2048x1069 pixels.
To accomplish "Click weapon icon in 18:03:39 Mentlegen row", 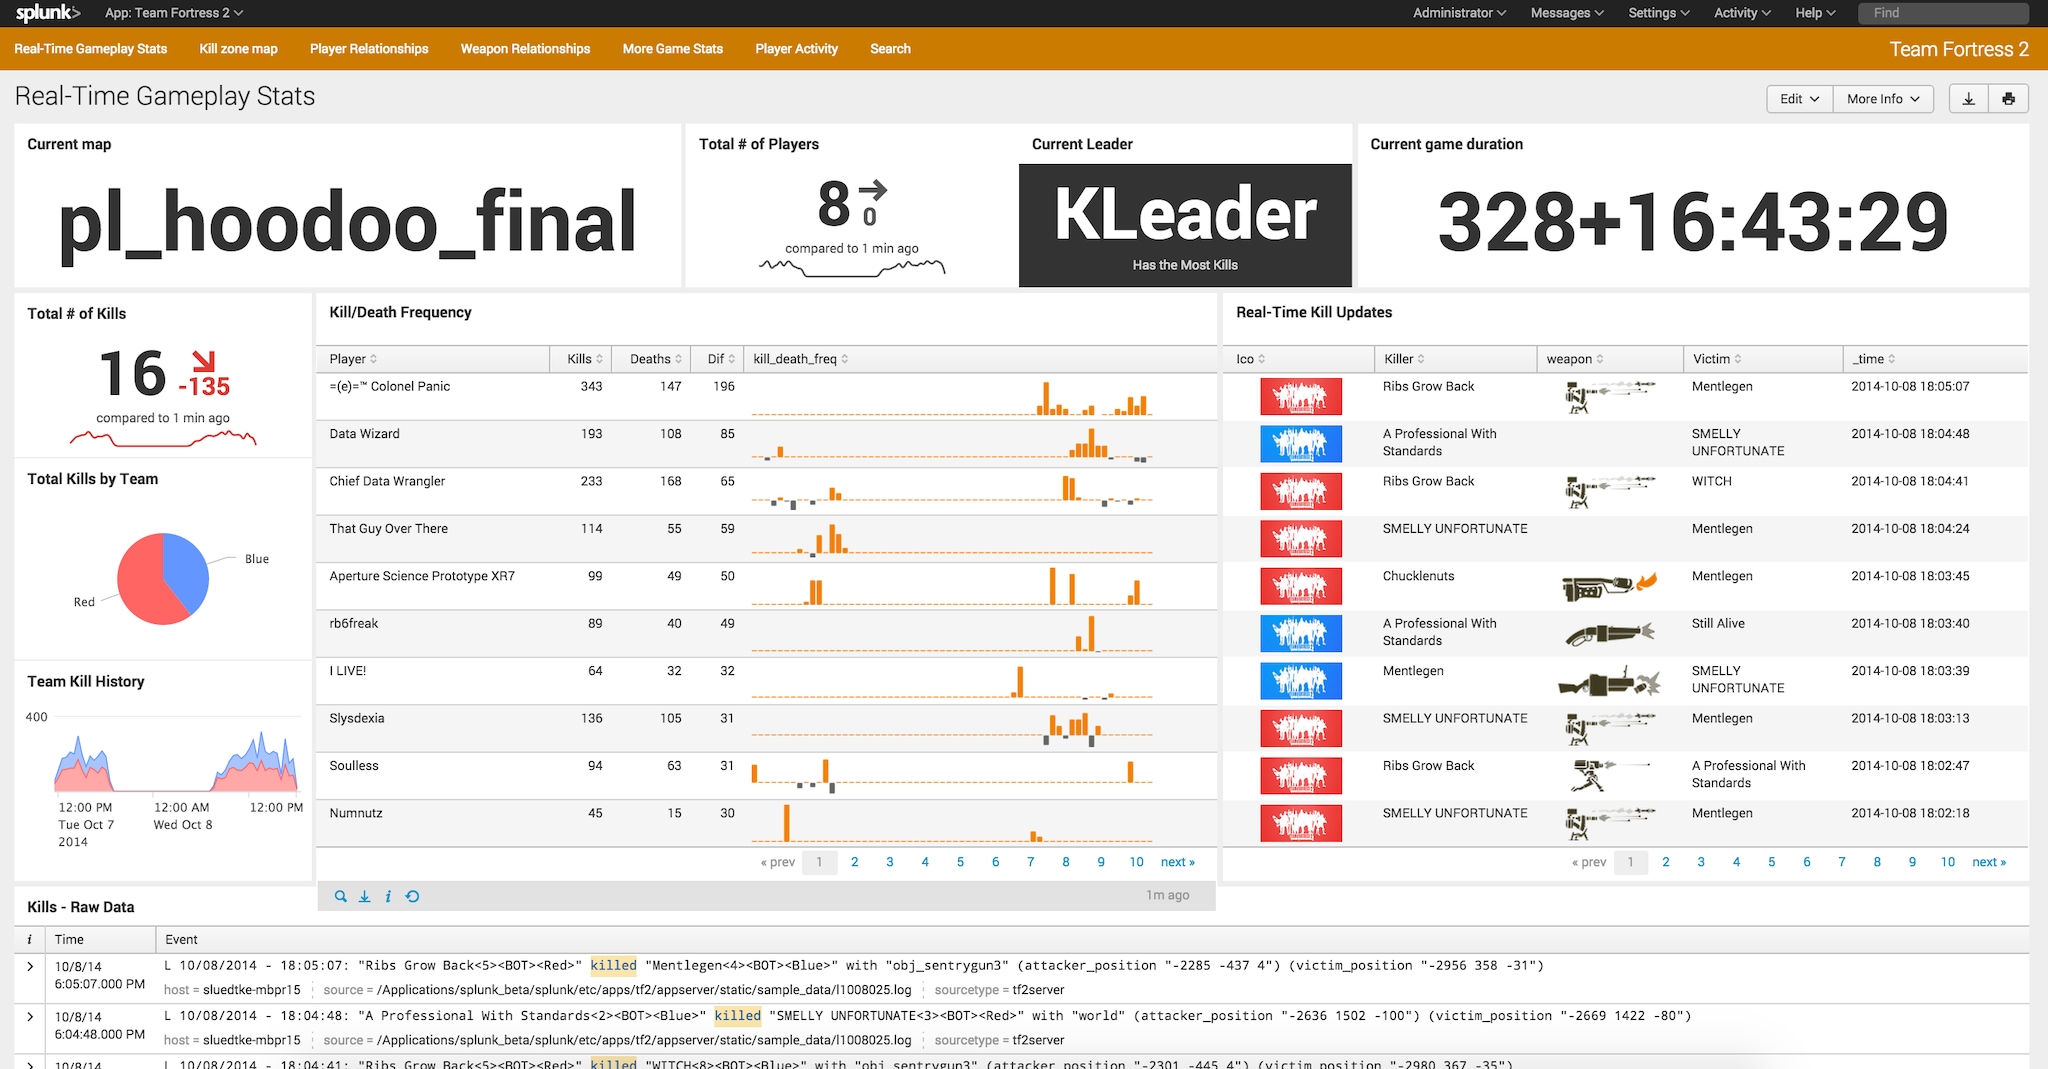I will (1608, 682).
